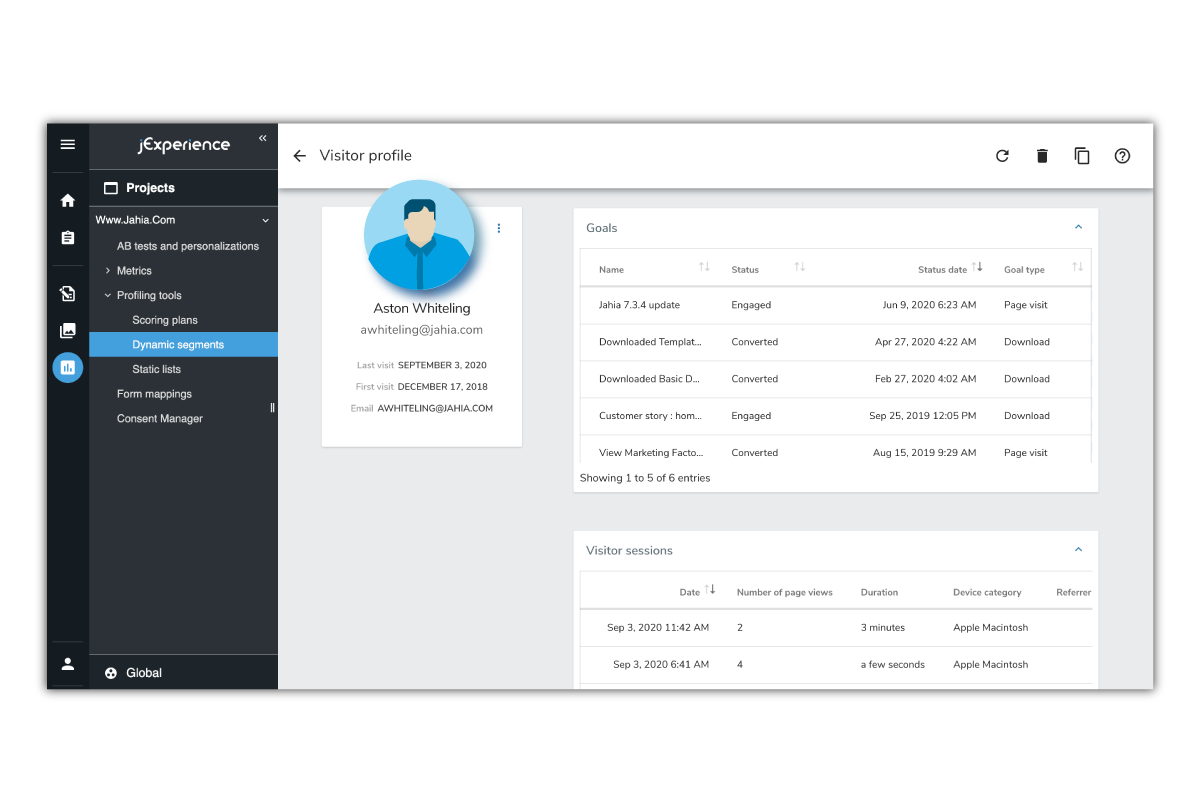Sort goals by Name
Image resolution: width=1200 pixels, height=800 pixels.
pyautogui.click(x=704, y=267)
